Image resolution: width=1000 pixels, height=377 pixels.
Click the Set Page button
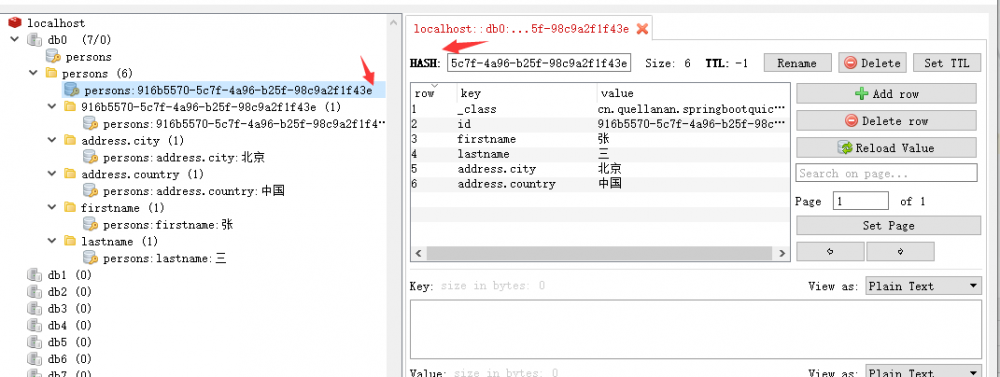[888, 226]
